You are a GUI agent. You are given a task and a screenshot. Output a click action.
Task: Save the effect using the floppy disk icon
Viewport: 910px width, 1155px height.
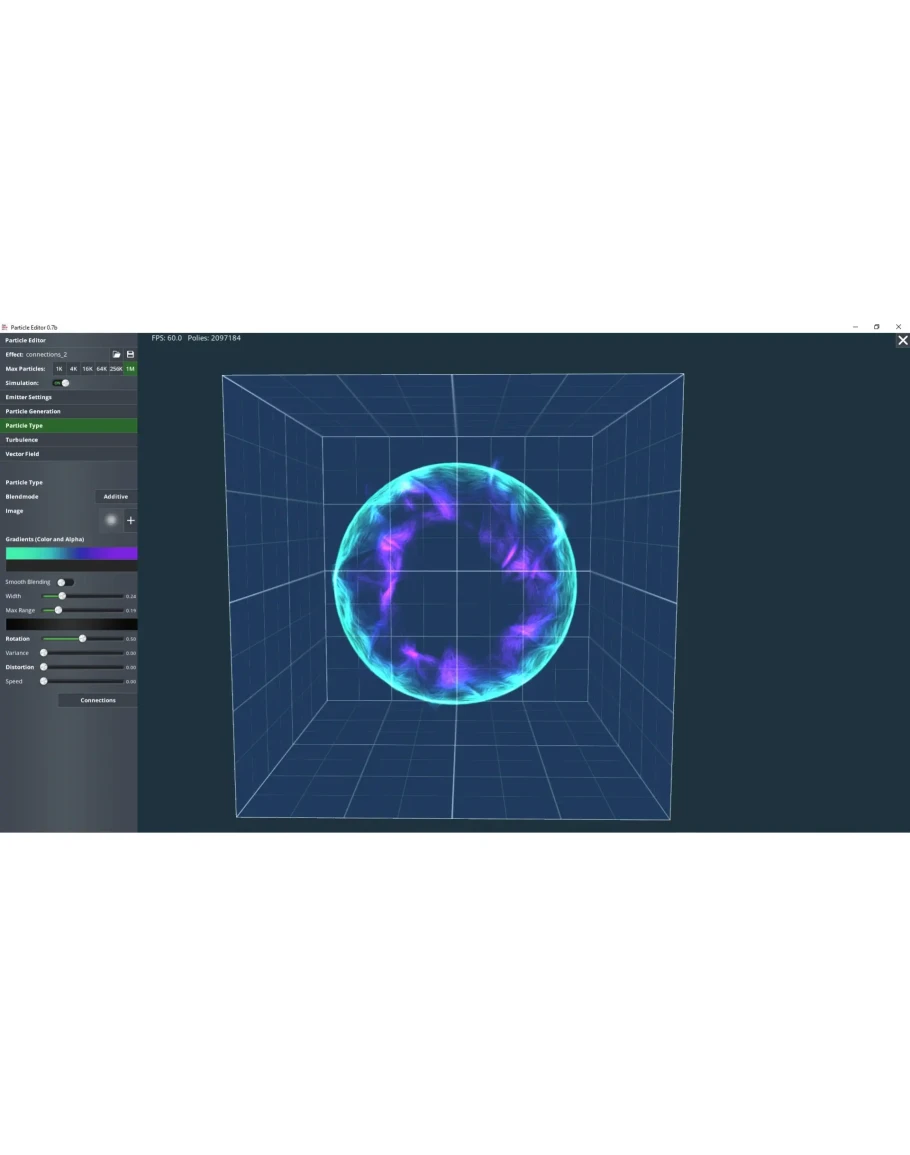point(130,355)
